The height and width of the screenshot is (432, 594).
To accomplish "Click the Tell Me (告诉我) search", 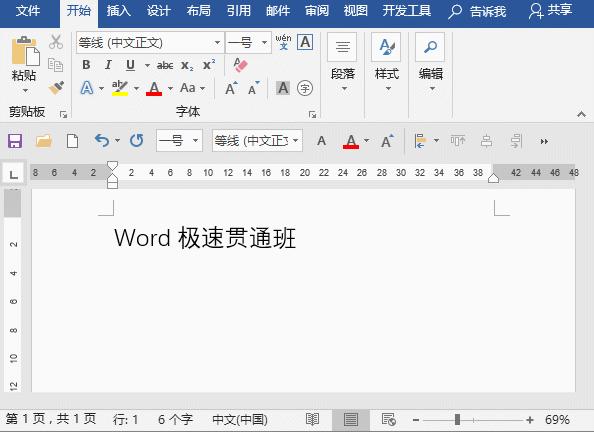I will tap(477, 11).
